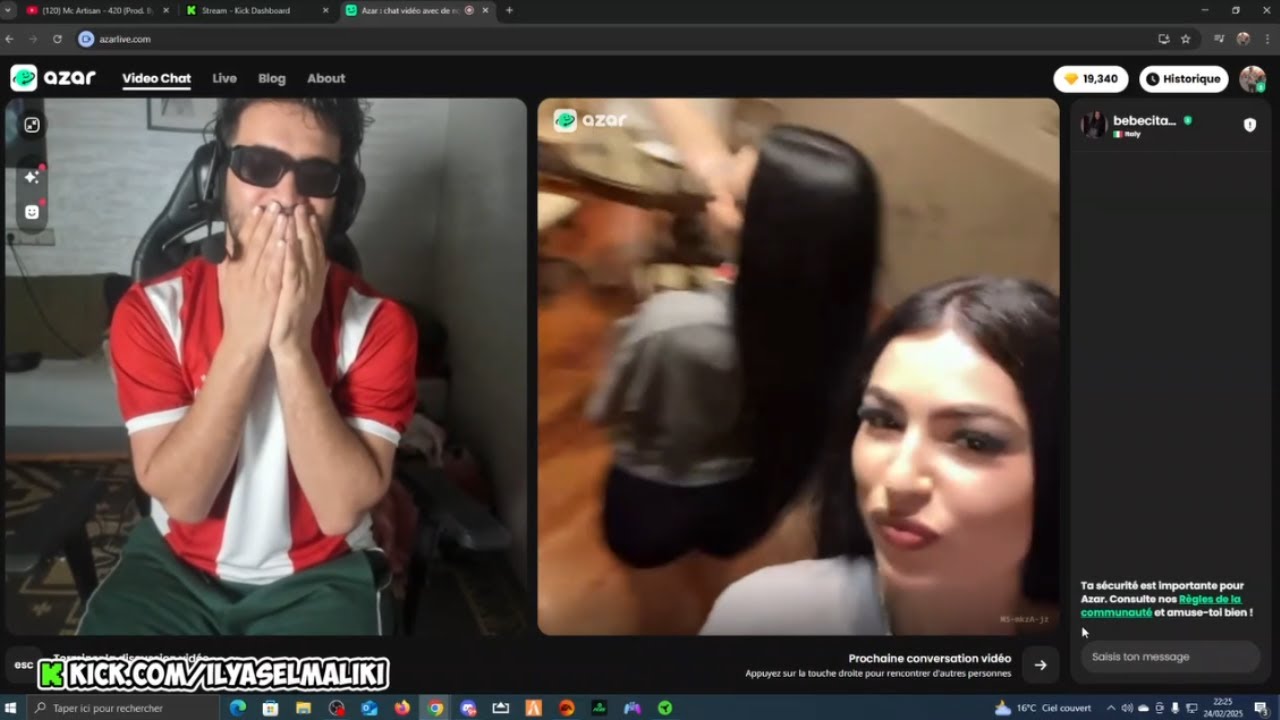Click the Azar logo in the header
Image resolution: width=1280 pixels, height=720 pixels.
pos(53,78)
